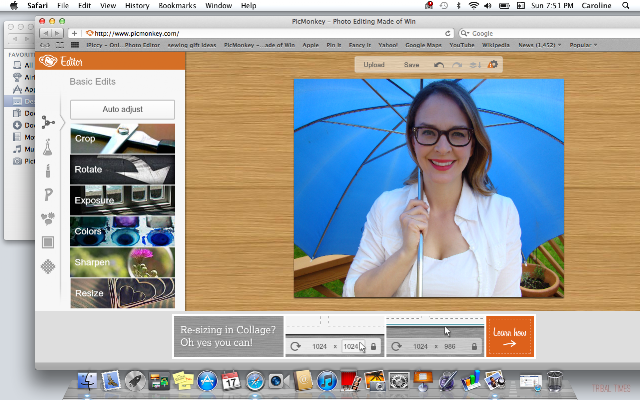The width and height of the screenshot is (640, 400).
Task: Click the URL address field
Action: tap(261, 33)
